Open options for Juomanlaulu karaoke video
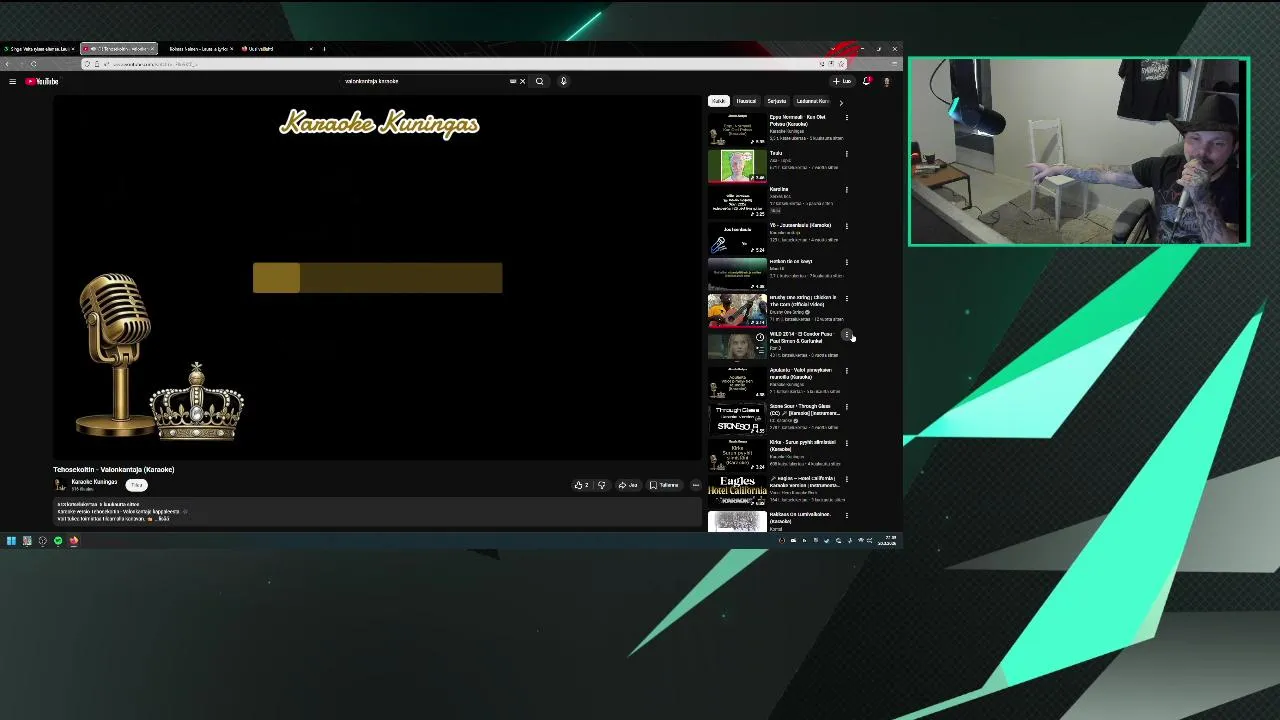This screenshot has height=720, width=1280. (847, 226)
